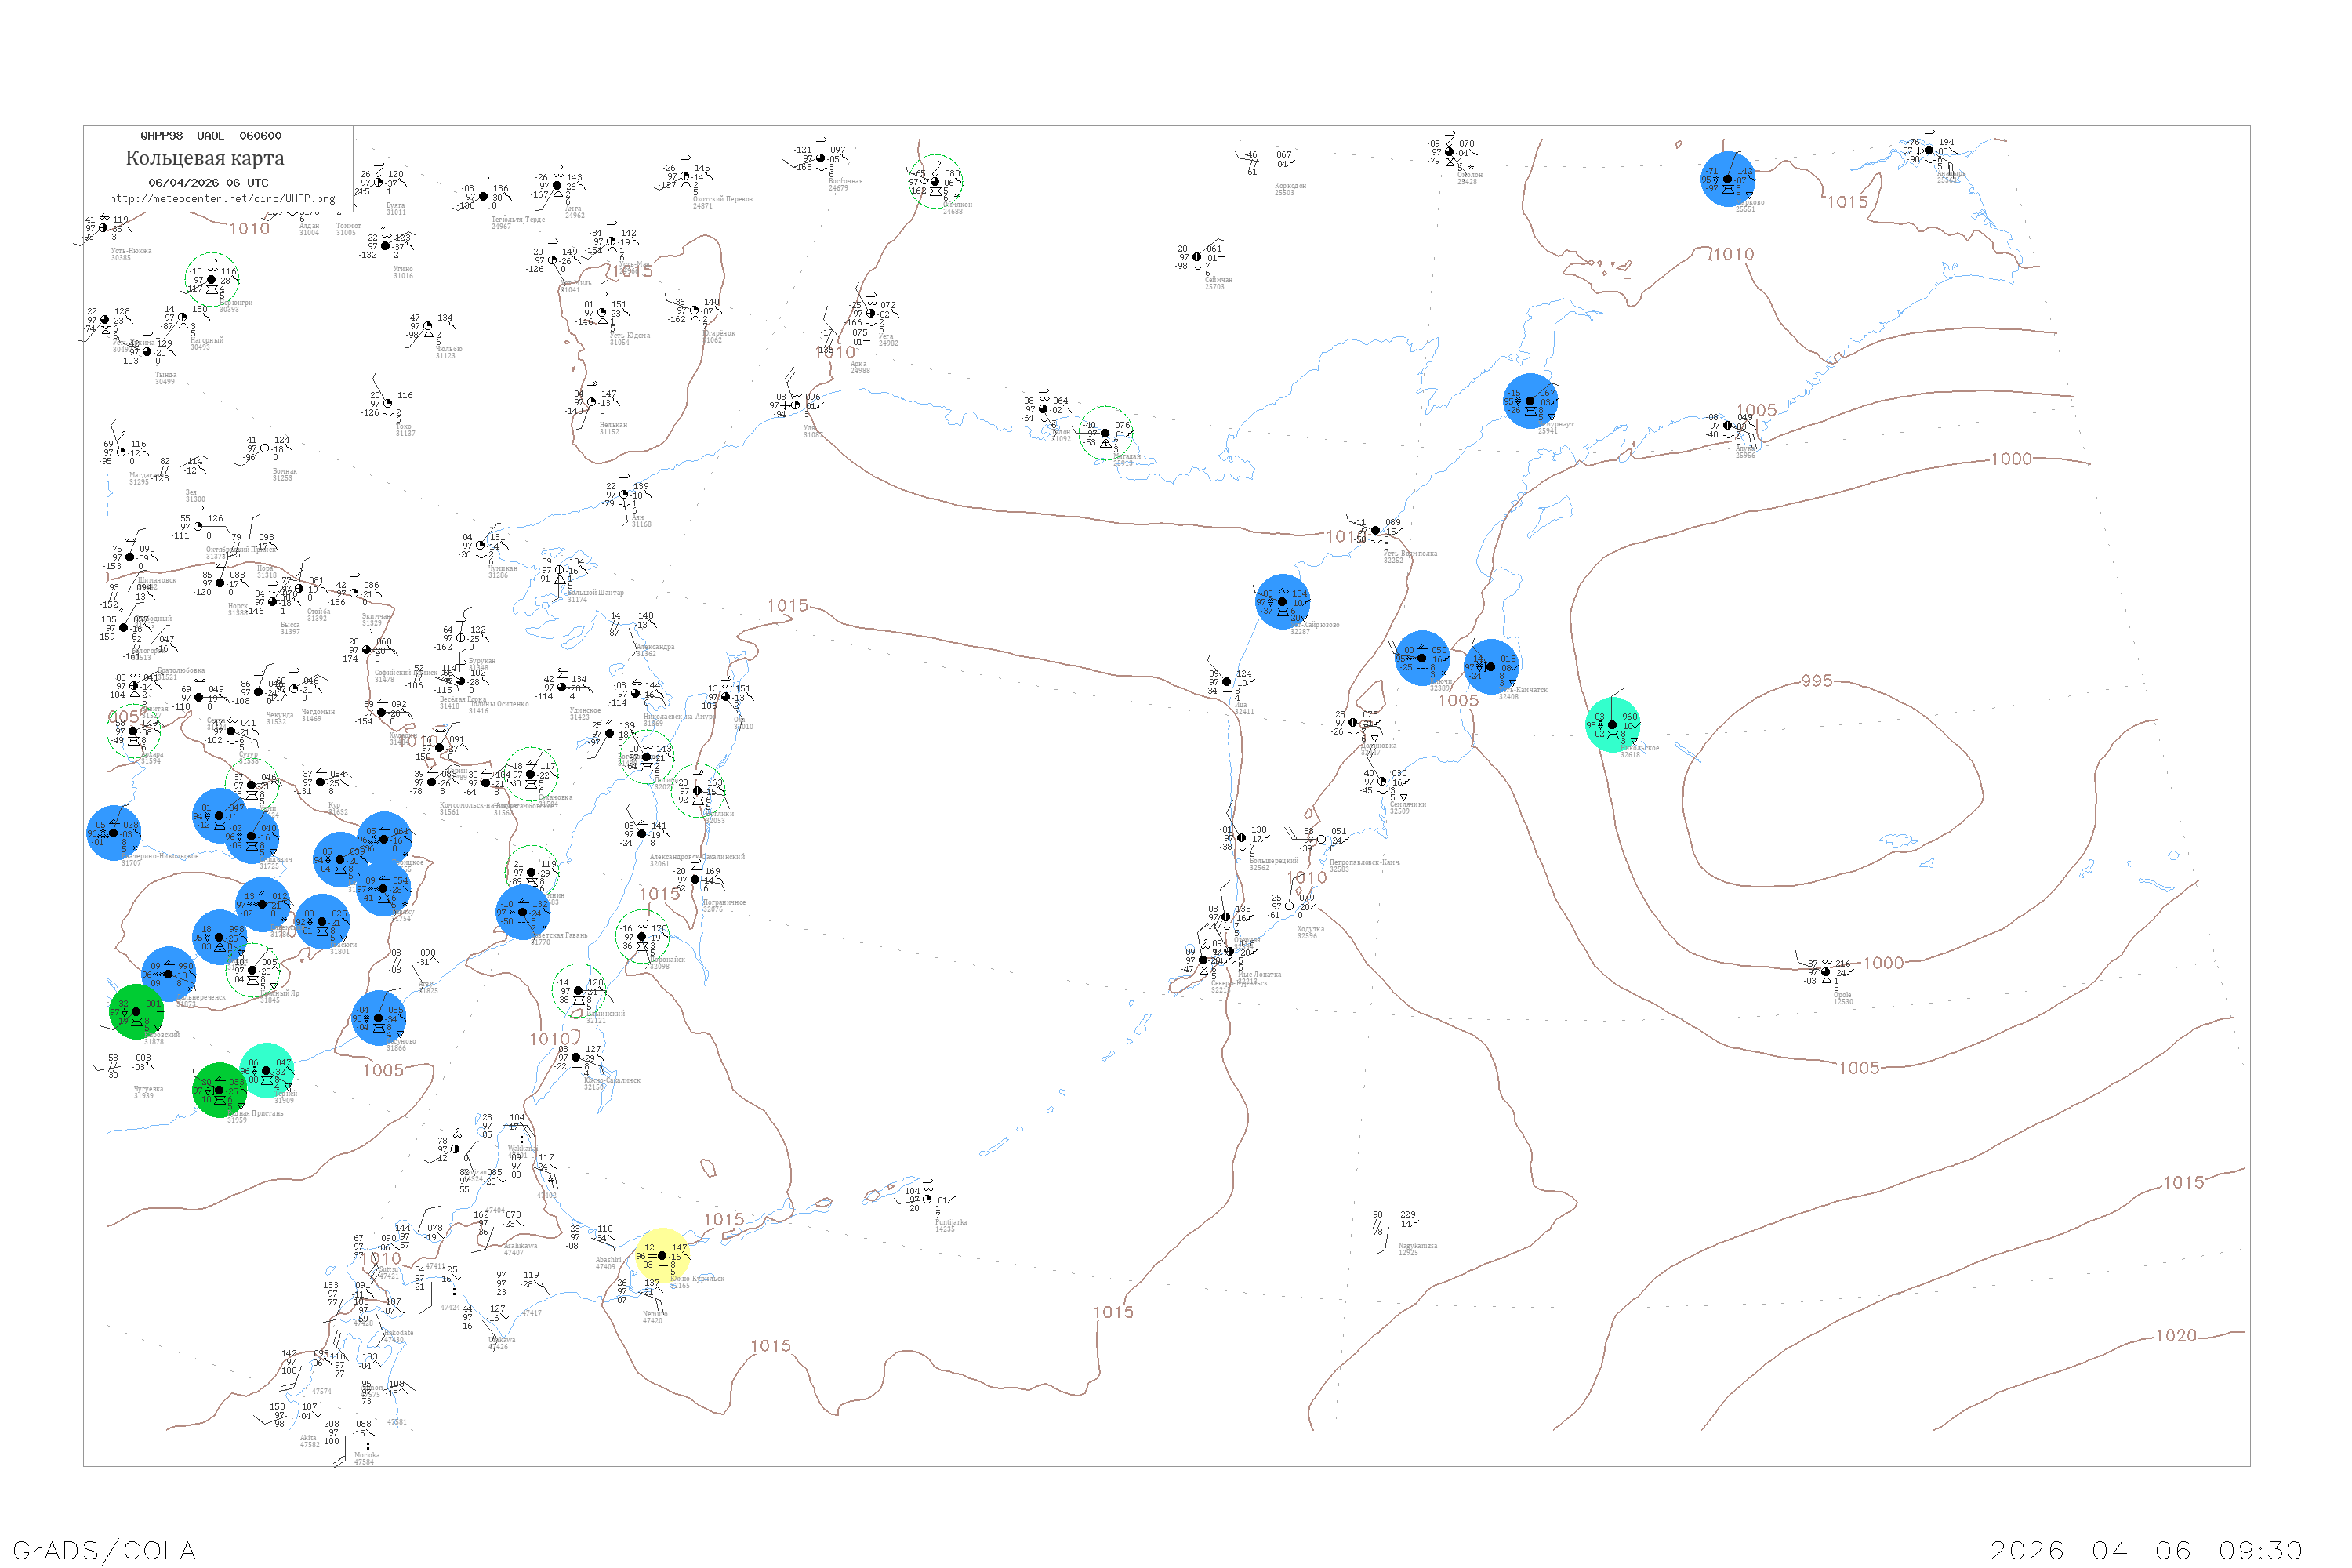Click the GrADS/COLA footer label
The width and height of the screenshot is (2352, 1568).
click(104, 1550)
